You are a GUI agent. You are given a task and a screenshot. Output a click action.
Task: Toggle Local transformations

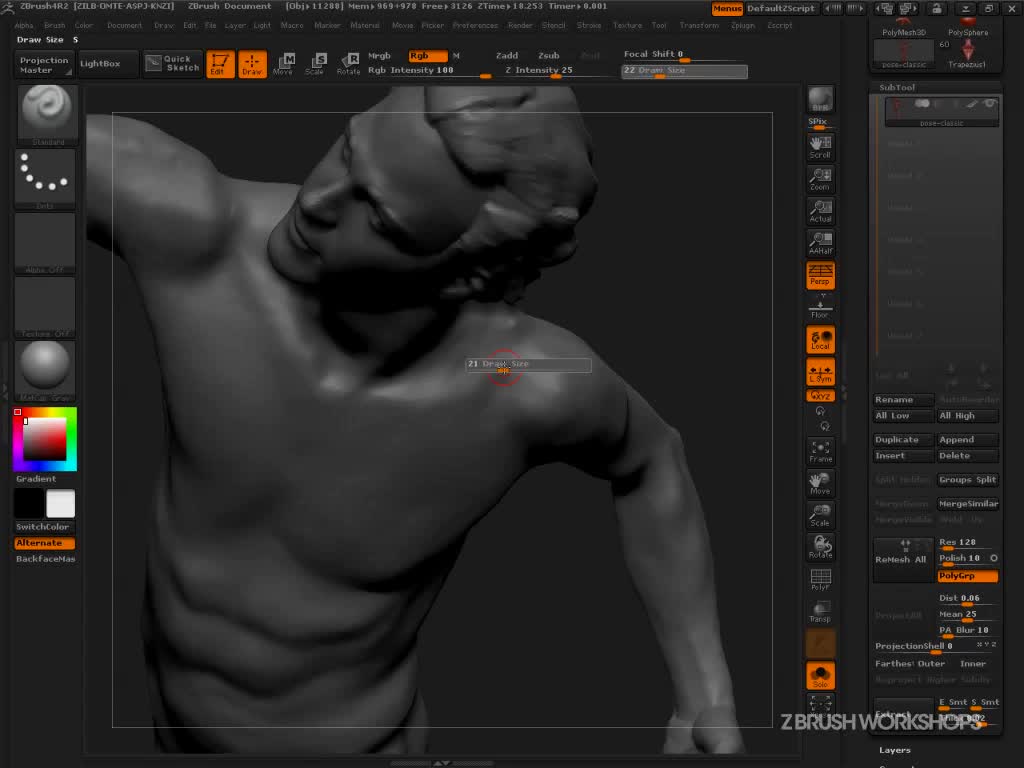(820, 340)
